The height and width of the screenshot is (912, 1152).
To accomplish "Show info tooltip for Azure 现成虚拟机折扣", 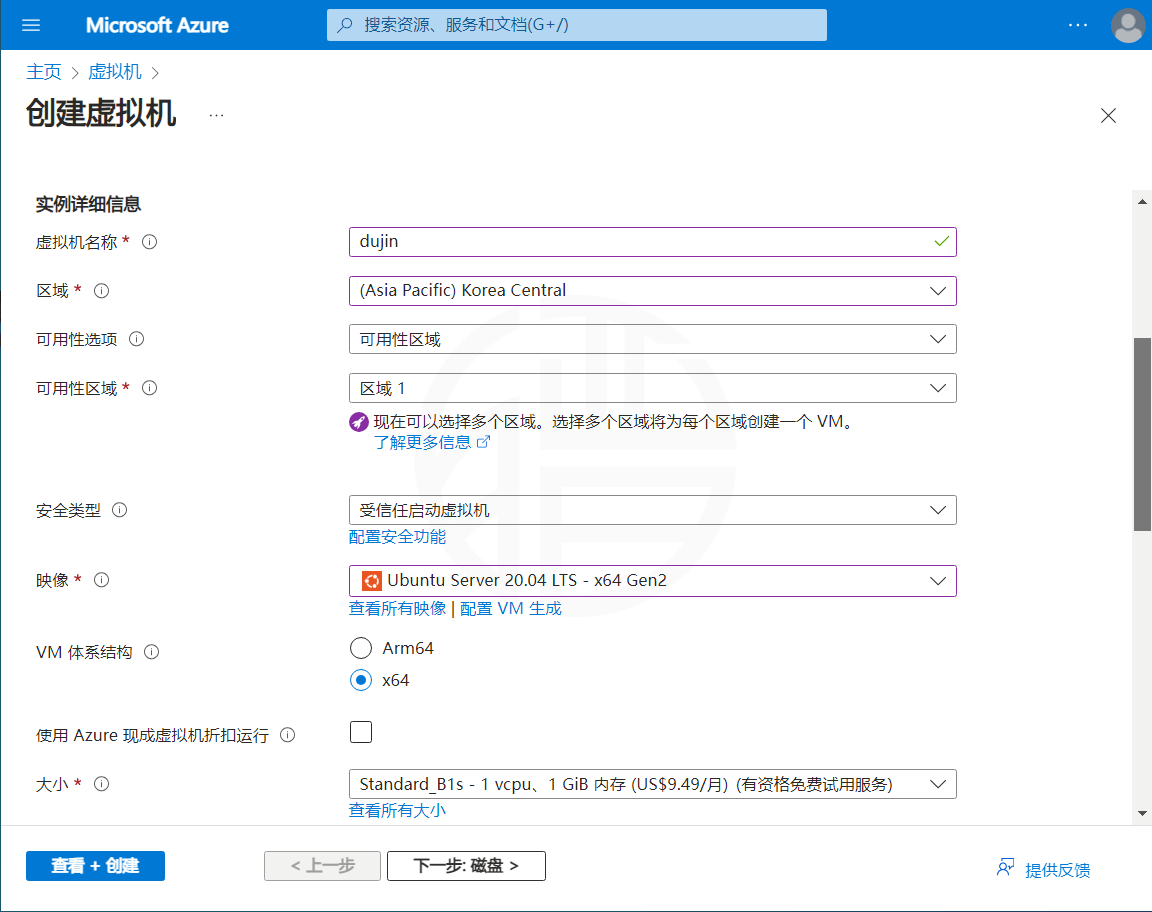I will (x=288, y=735).
